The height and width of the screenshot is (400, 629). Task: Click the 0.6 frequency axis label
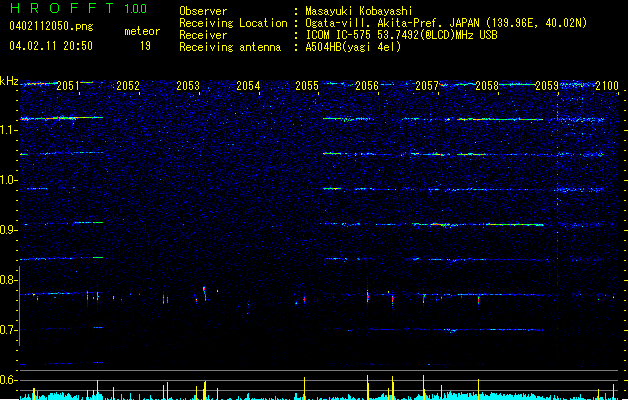tap(9, 380)
